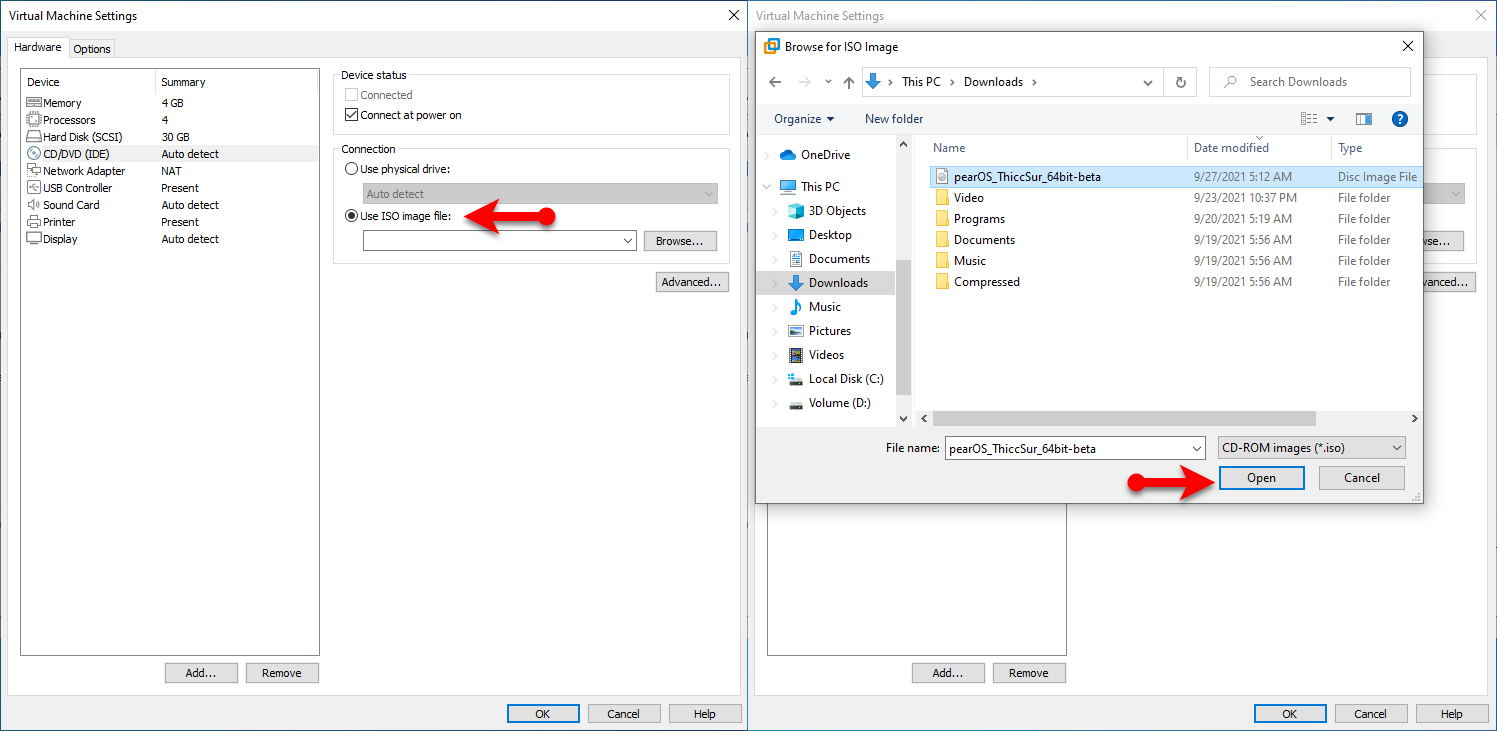Select the Sound Card device icon
Image resolution: width=1497 pixels, height=731 pixels.
pos(34,205)
